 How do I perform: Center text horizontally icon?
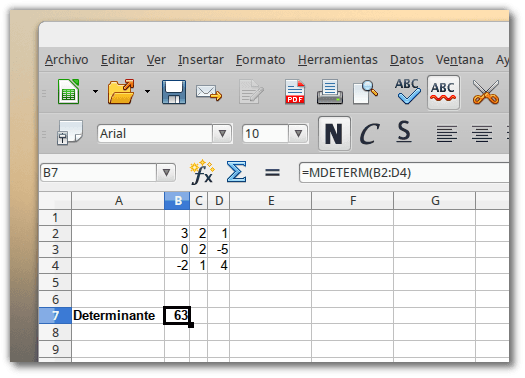click(x=482, y=134)
